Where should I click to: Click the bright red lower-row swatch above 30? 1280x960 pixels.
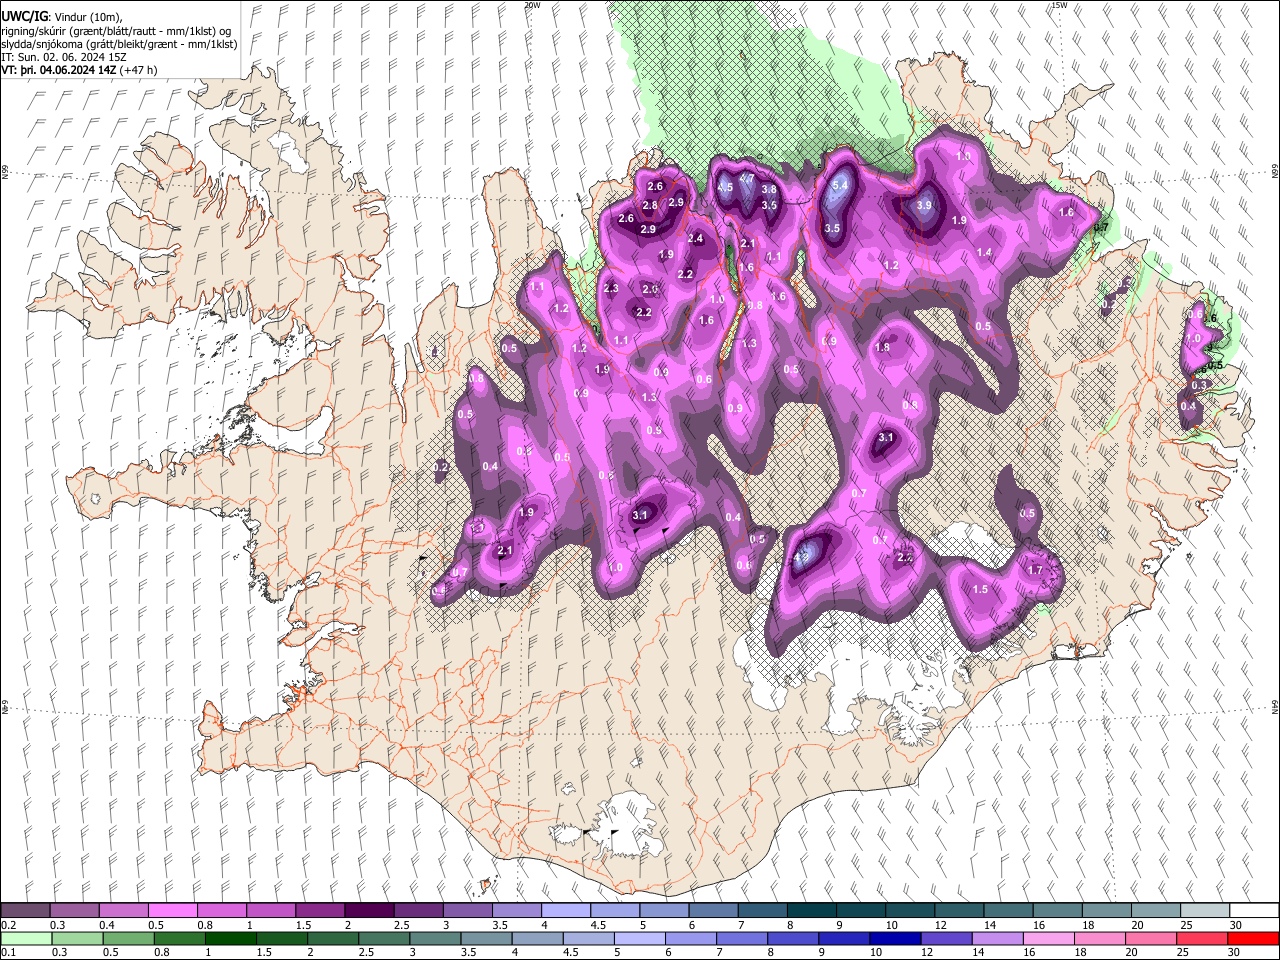click(1253, 938)
